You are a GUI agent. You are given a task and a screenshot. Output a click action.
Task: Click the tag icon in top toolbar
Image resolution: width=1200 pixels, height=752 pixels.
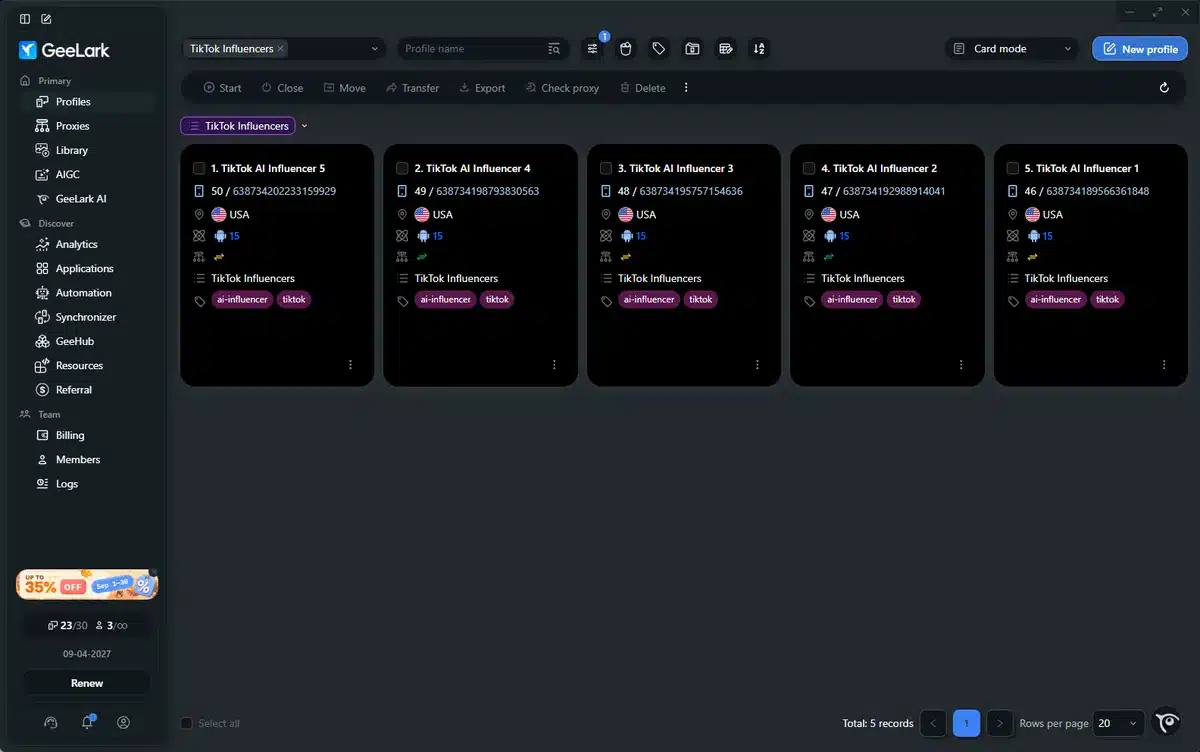tap(659, 48)
